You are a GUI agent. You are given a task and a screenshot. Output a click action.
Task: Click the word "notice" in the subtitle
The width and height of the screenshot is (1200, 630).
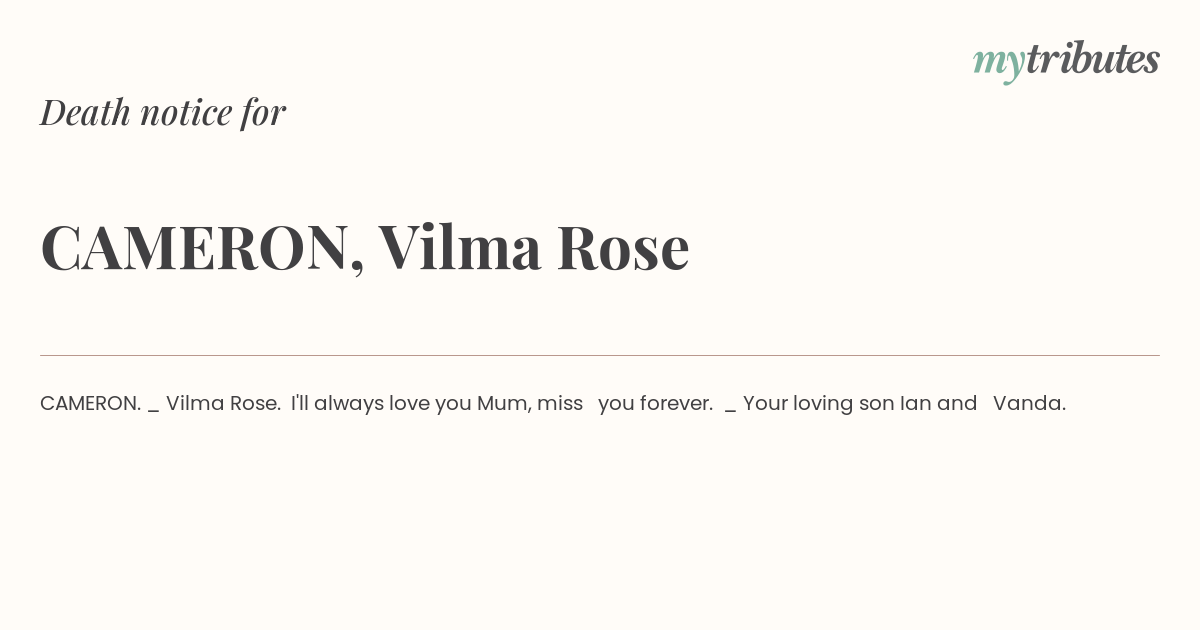click(x=186, y=113)
